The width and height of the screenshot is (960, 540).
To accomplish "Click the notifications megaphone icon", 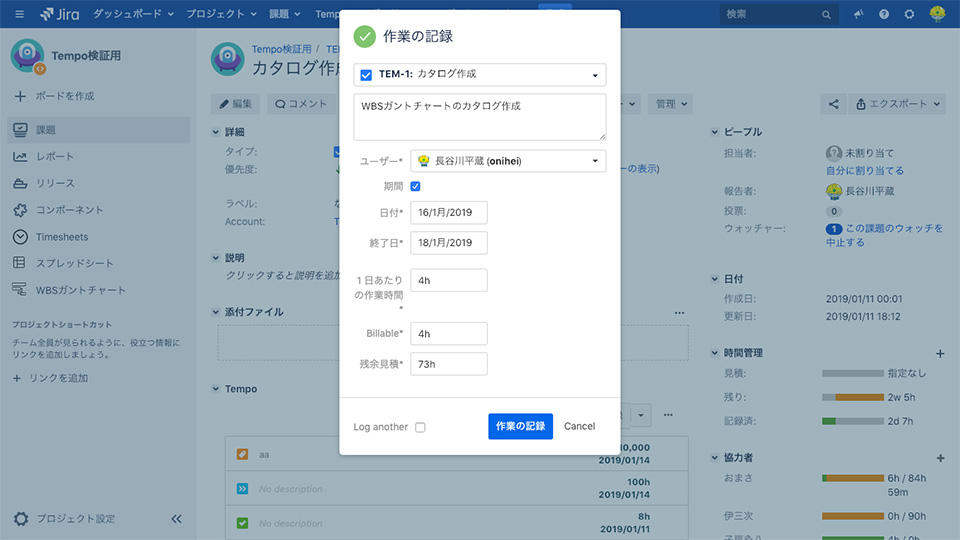I will [858, 14].
